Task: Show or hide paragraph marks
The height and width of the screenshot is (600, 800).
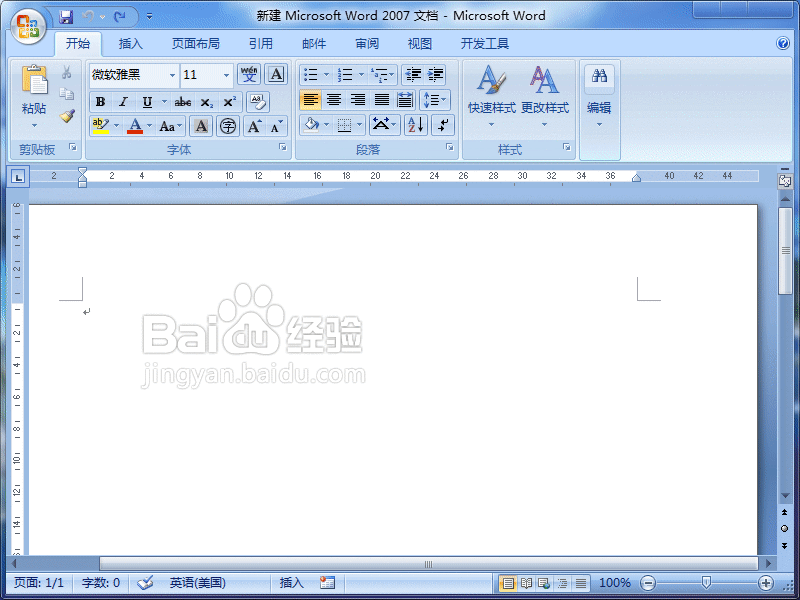Action: click(x=443, y=125)
